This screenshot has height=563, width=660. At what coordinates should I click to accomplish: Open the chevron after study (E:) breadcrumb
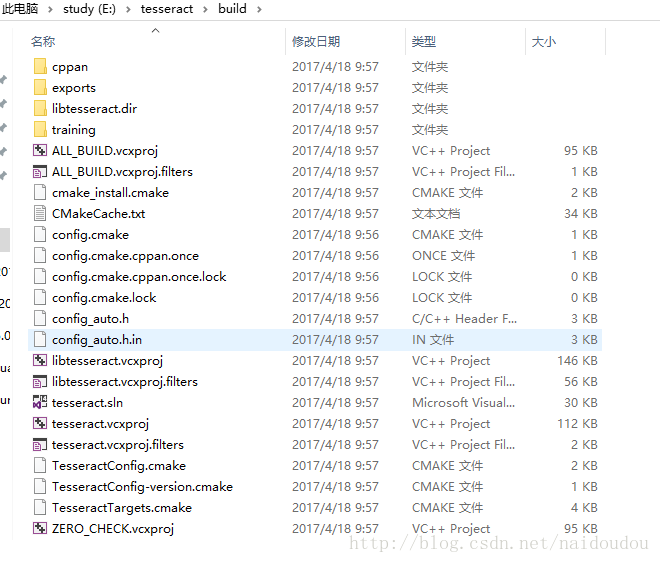click(129, 9)
